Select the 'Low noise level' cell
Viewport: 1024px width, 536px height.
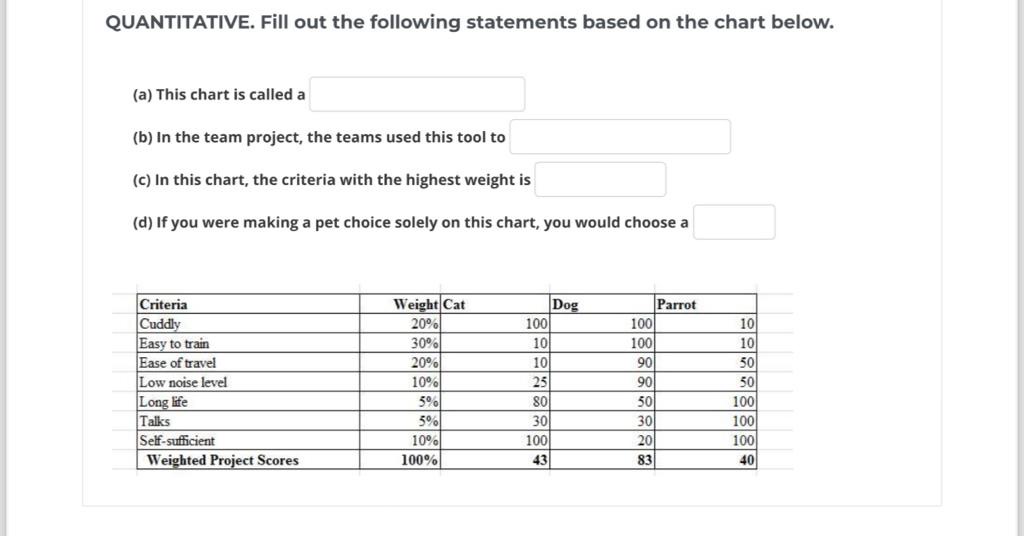tap(248, 383)
